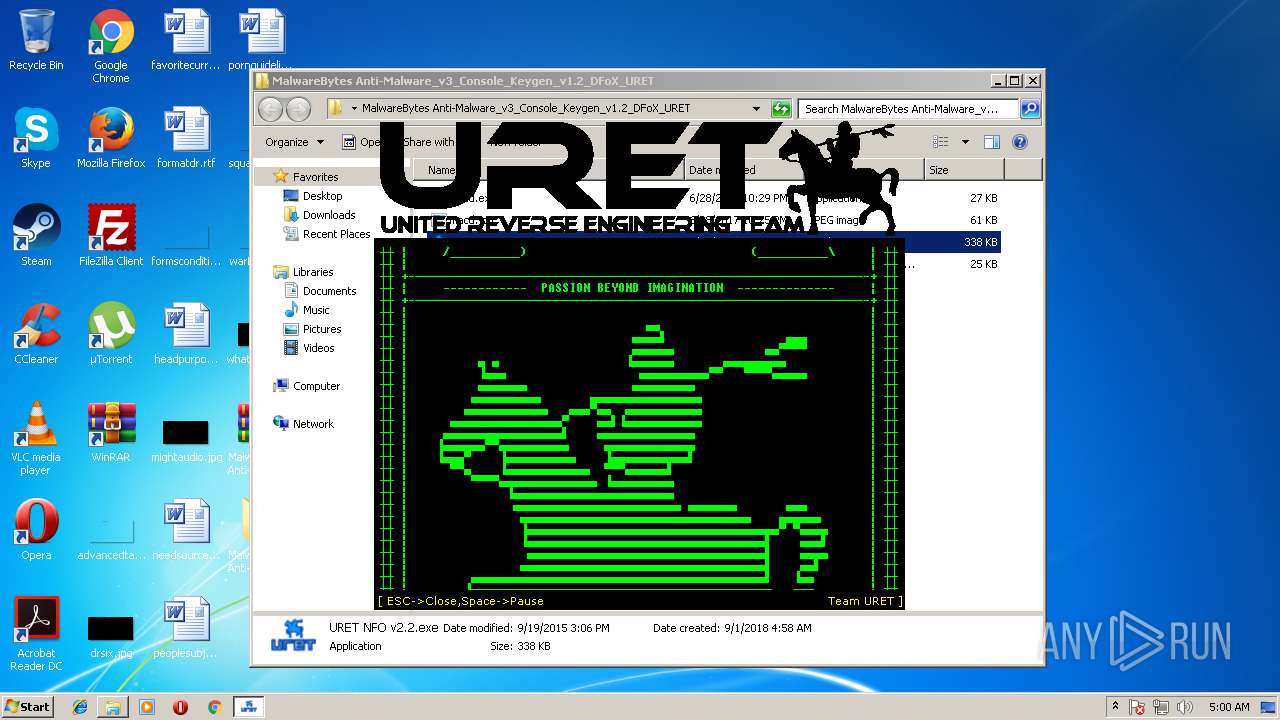Open Music library in navigation pane
The height and width of the screenshot is (720, 1280).
(316, 310)
